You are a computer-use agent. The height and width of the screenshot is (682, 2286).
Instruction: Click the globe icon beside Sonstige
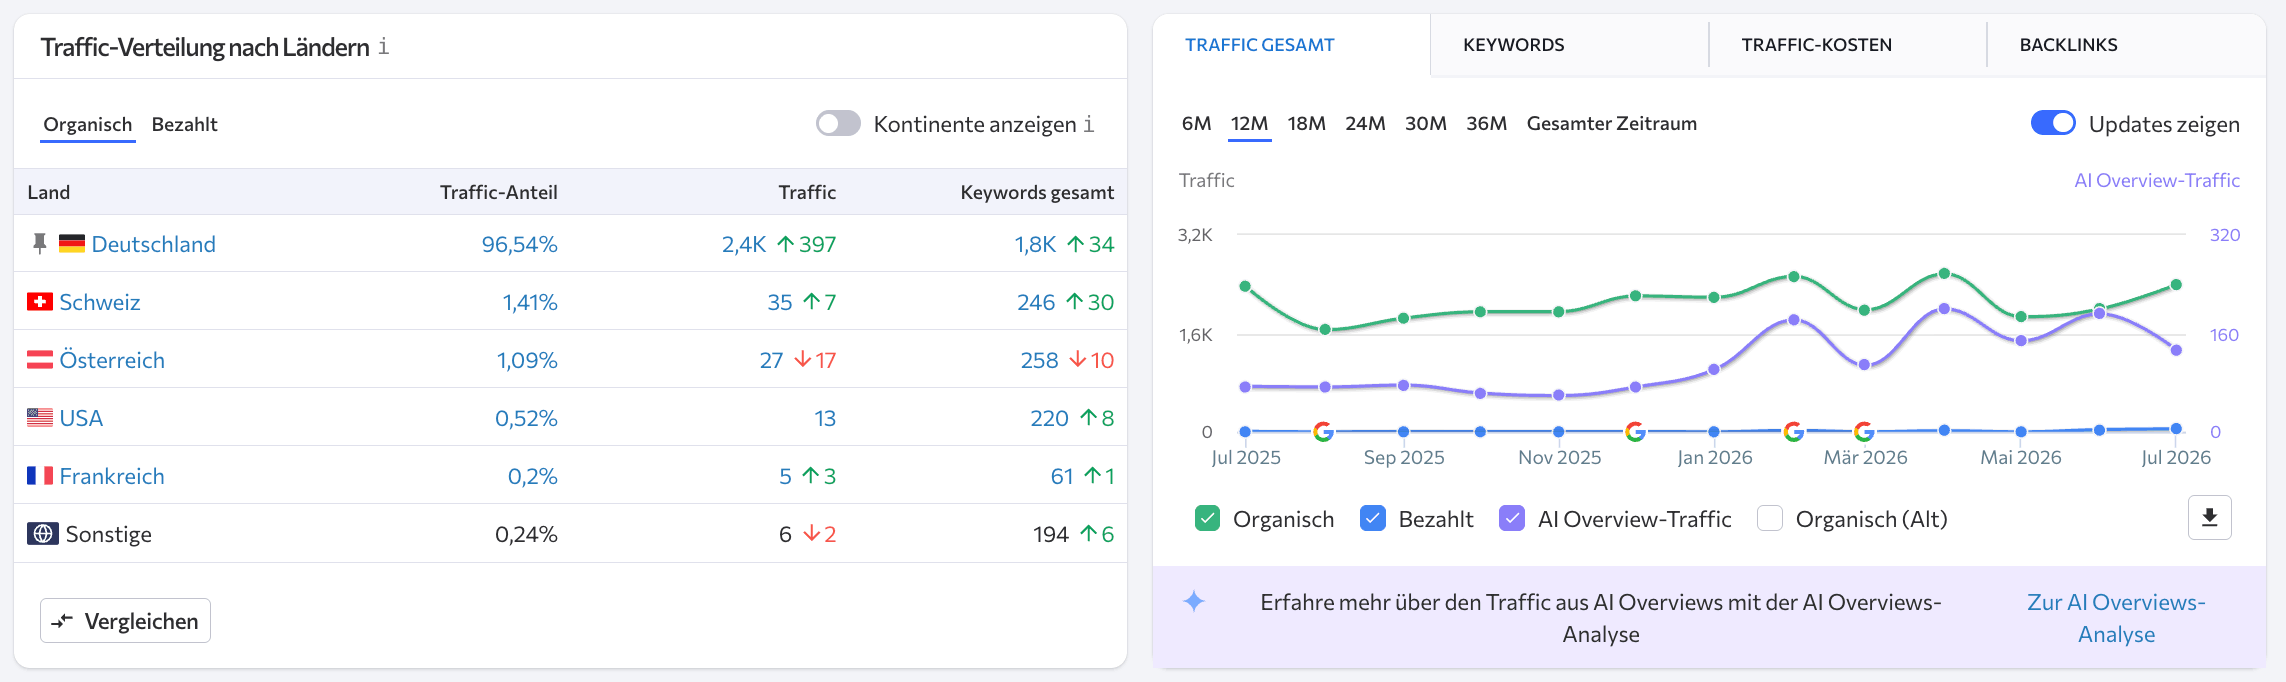(43, 534)
